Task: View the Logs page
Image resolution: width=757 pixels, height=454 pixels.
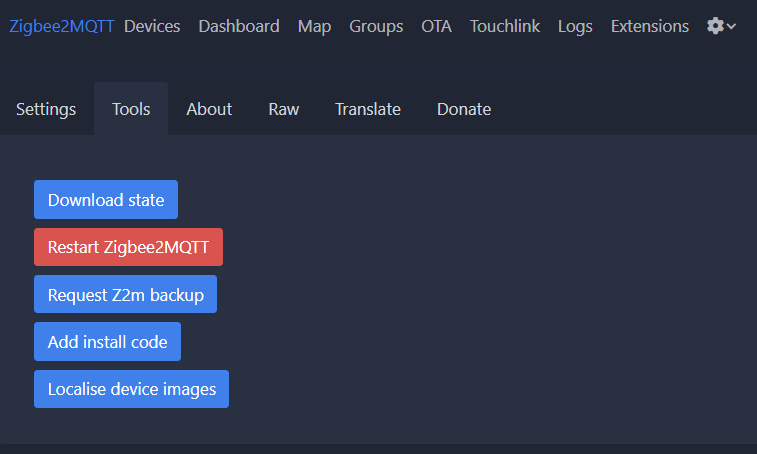Action: pos(575,26)
